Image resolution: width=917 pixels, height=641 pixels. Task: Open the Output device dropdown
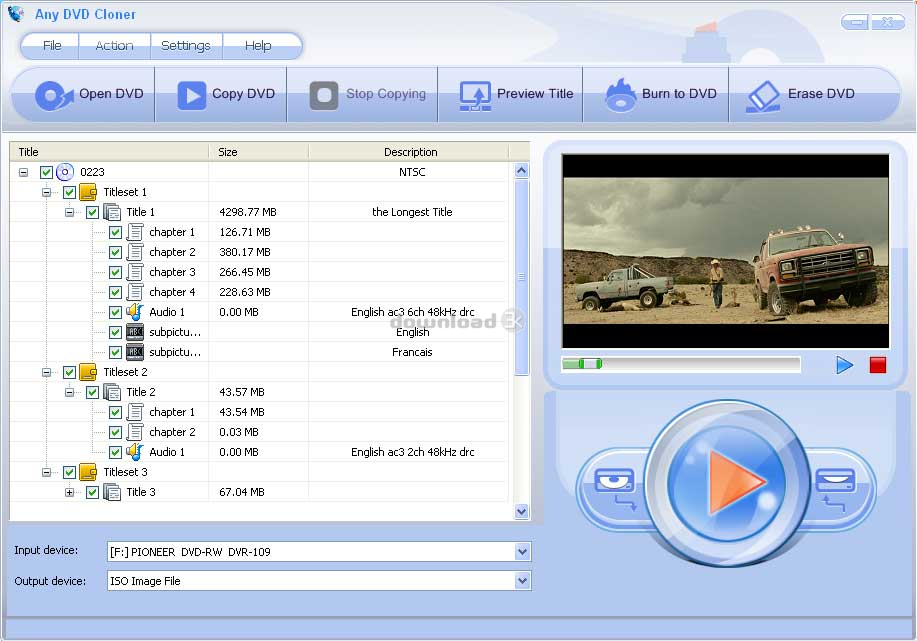522,581
